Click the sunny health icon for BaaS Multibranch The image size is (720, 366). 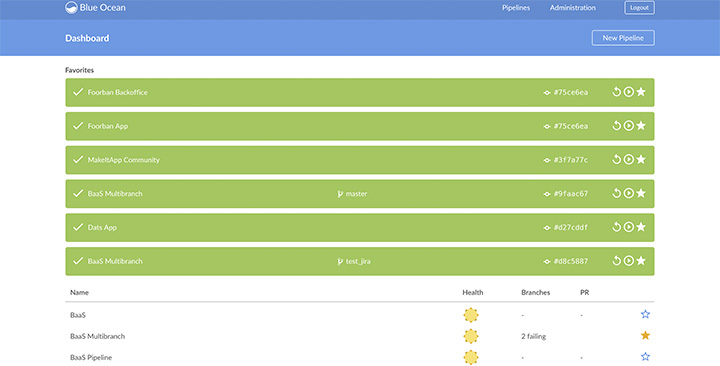click(471, 336)
